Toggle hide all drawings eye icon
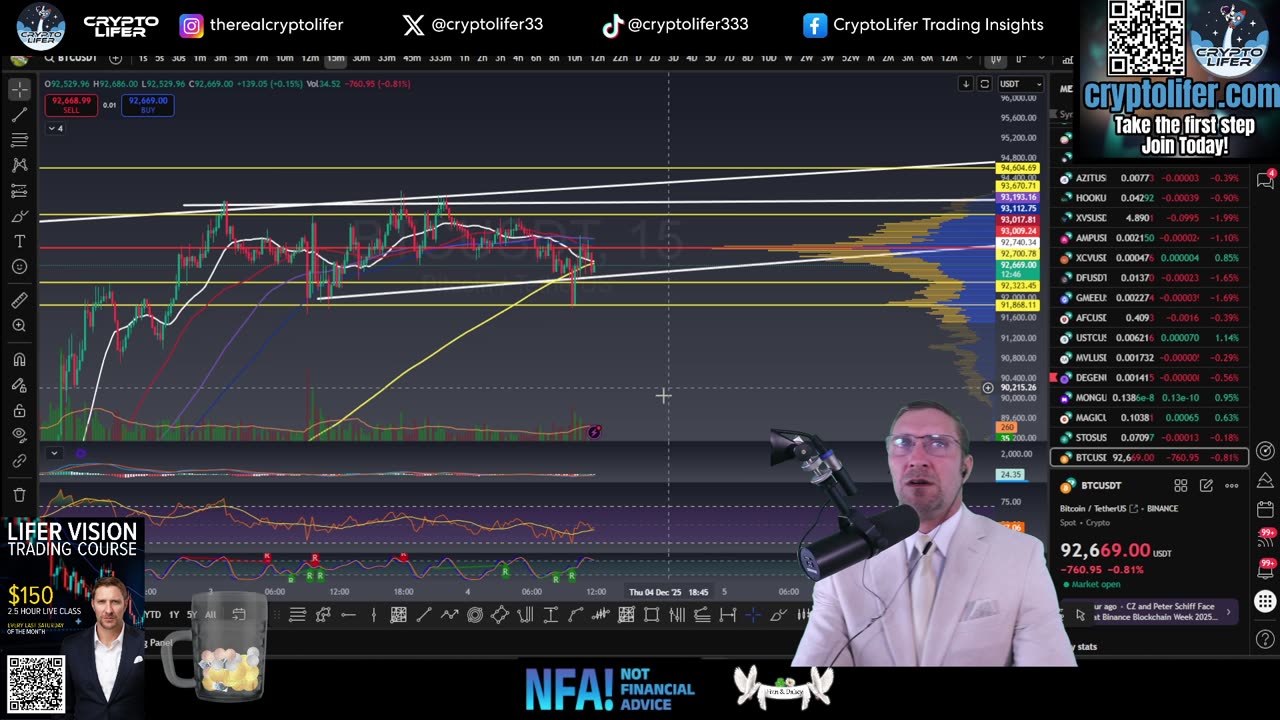 [x=19, y=435]
